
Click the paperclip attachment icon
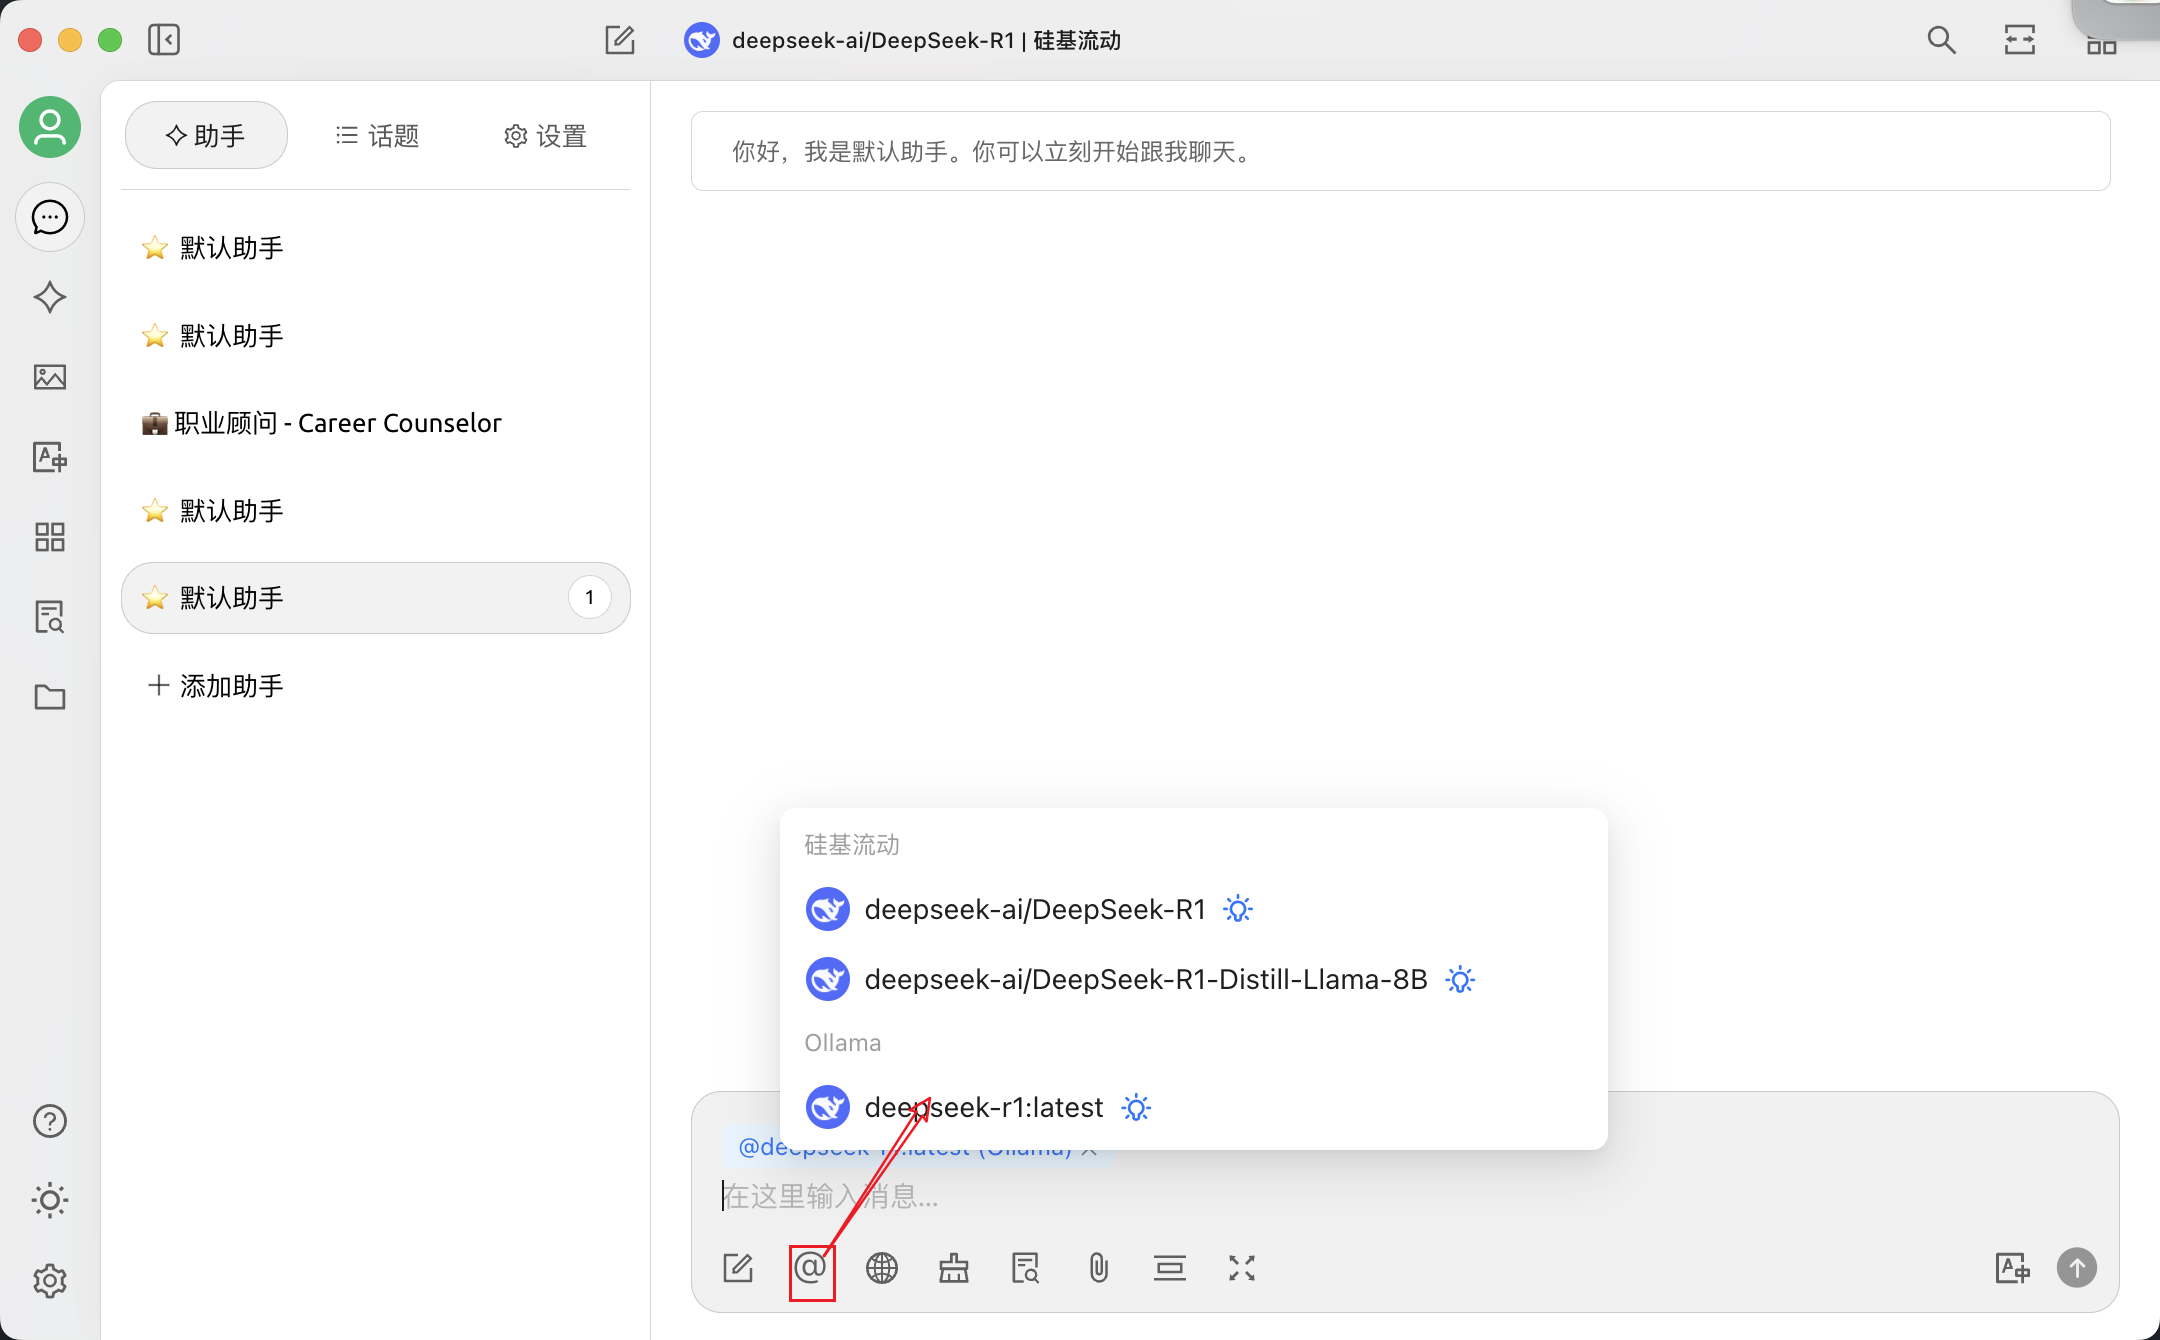[1098, 1268]
